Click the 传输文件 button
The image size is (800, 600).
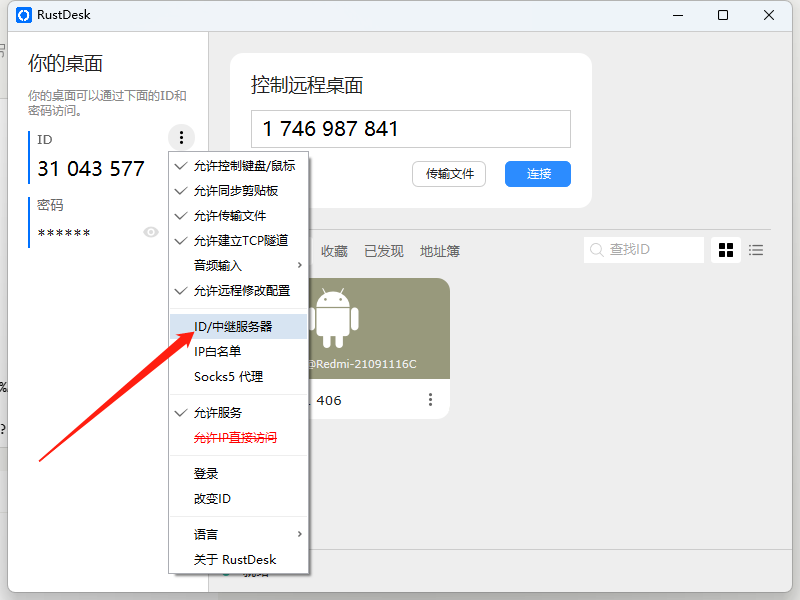coord(449,174)
